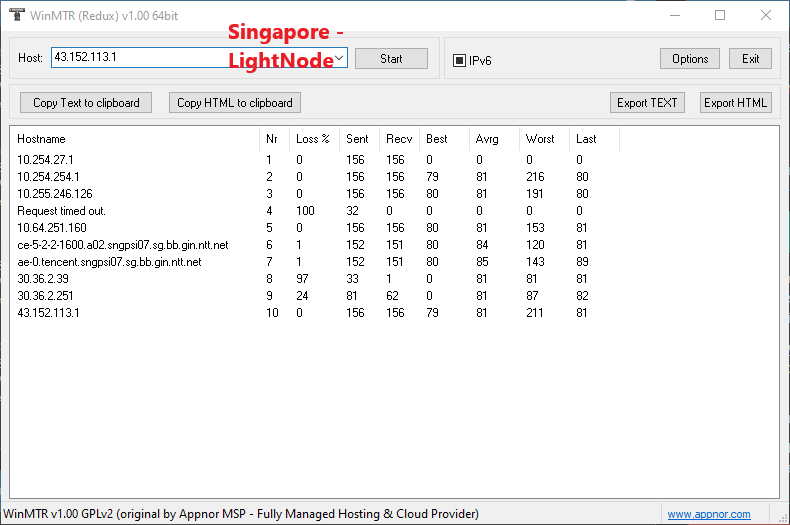Click Worst value 211 in hop 10
Viewport: 790px width, 525px height.
(x=535, y=313)
